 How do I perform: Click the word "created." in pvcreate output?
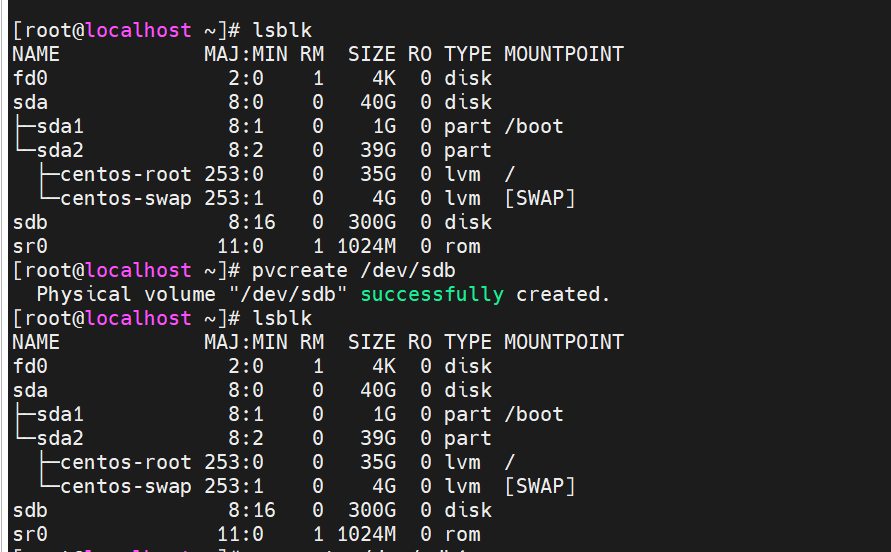(563, 294)
